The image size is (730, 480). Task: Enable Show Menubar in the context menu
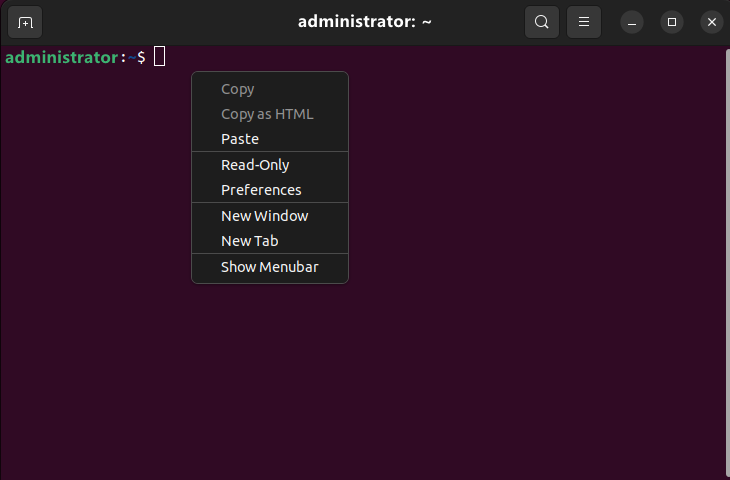(x=269, y=267)
